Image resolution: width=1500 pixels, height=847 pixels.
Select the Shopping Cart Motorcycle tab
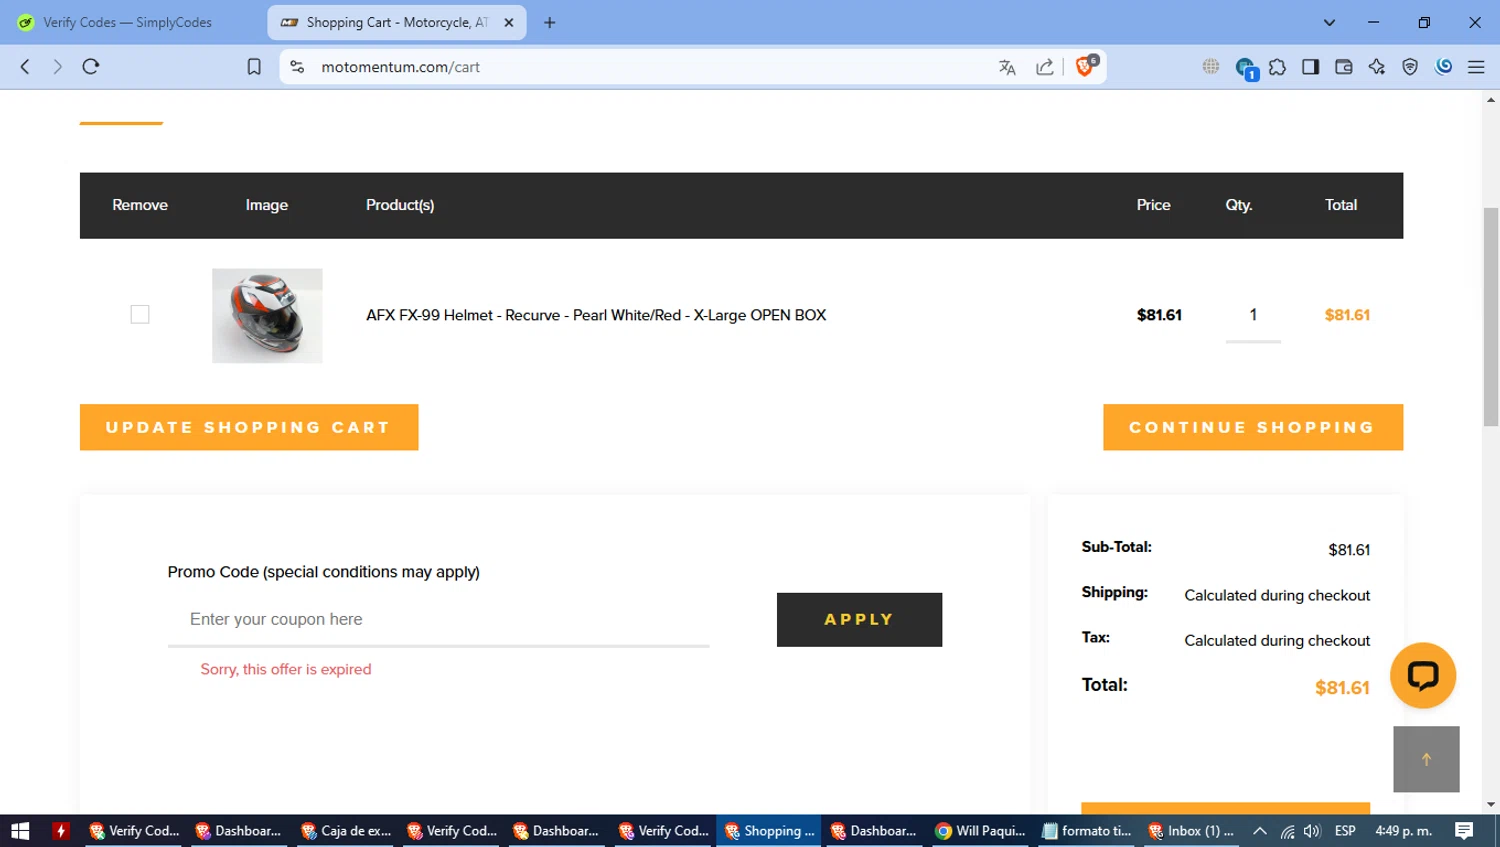click(x=395, y=22)
